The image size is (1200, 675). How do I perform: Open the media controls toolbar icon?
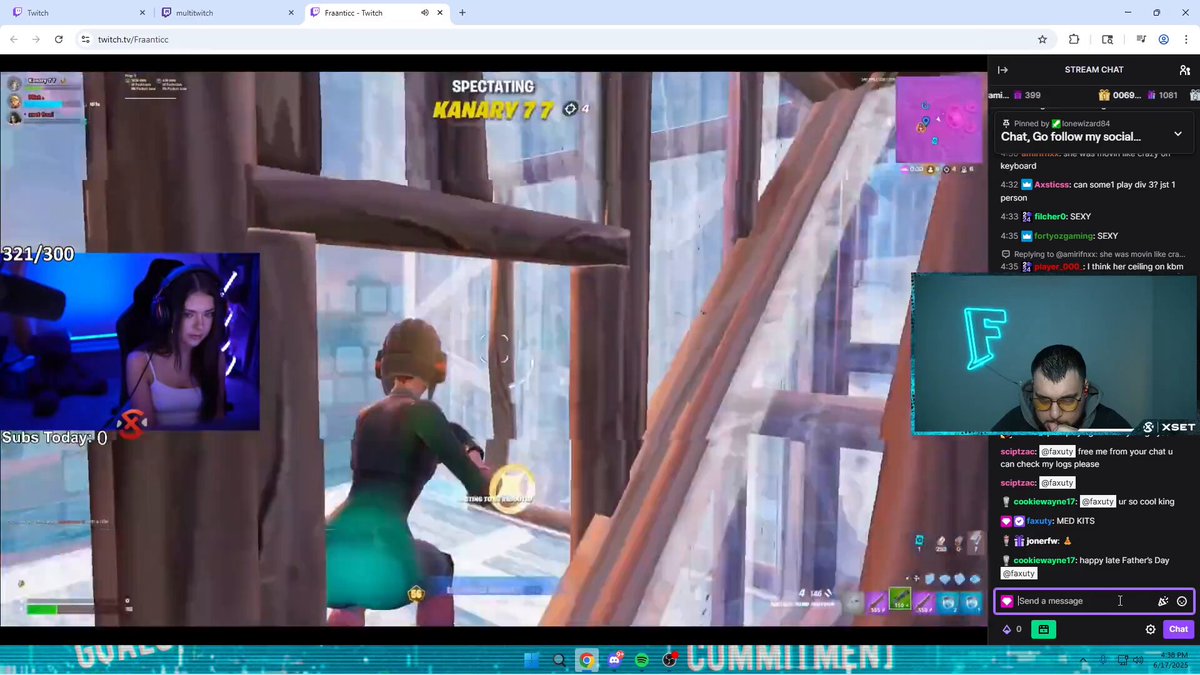point(1141,39)
